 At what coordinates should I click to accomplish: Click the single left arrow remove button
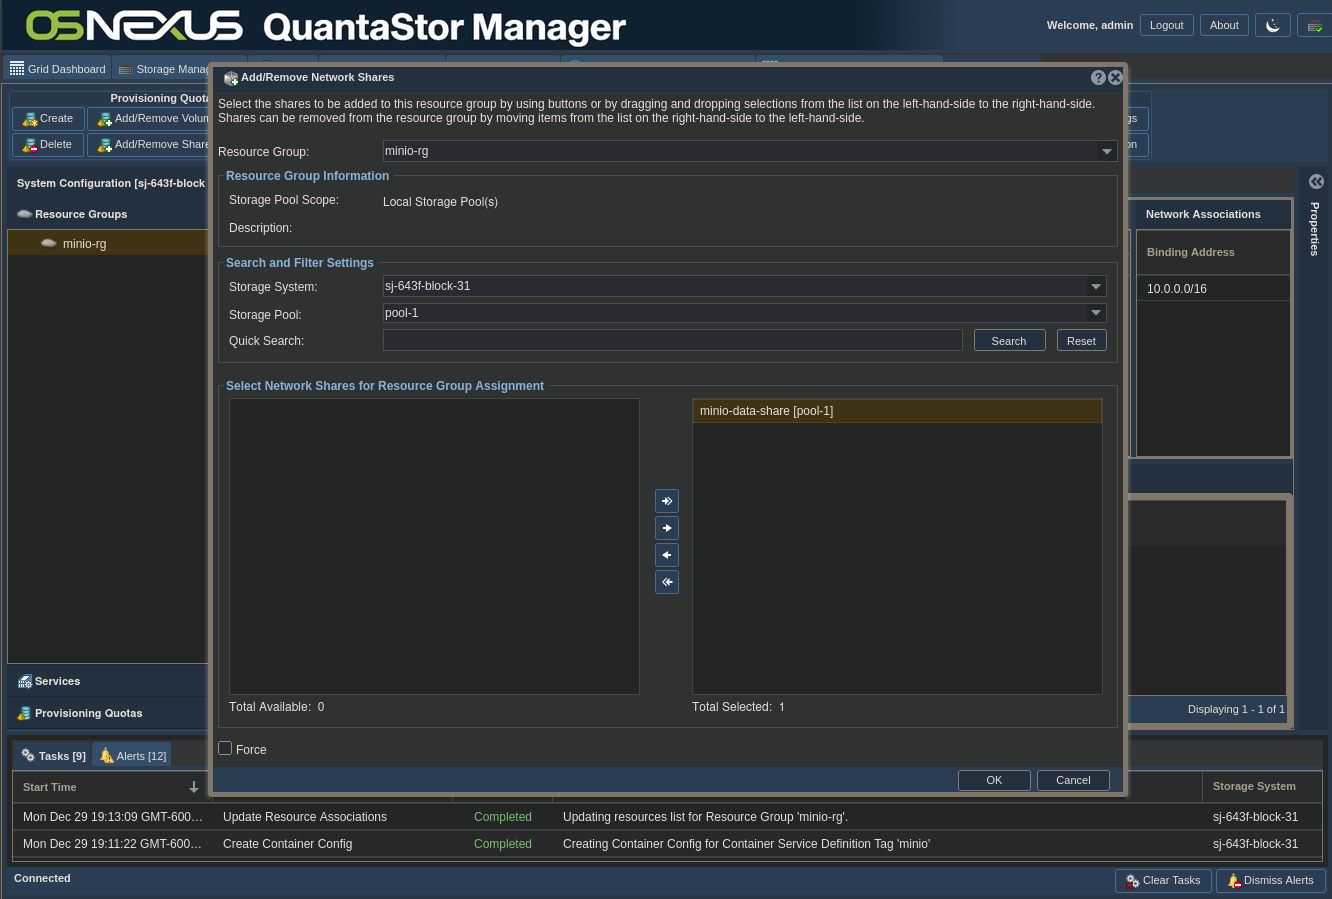pos(667,555)
